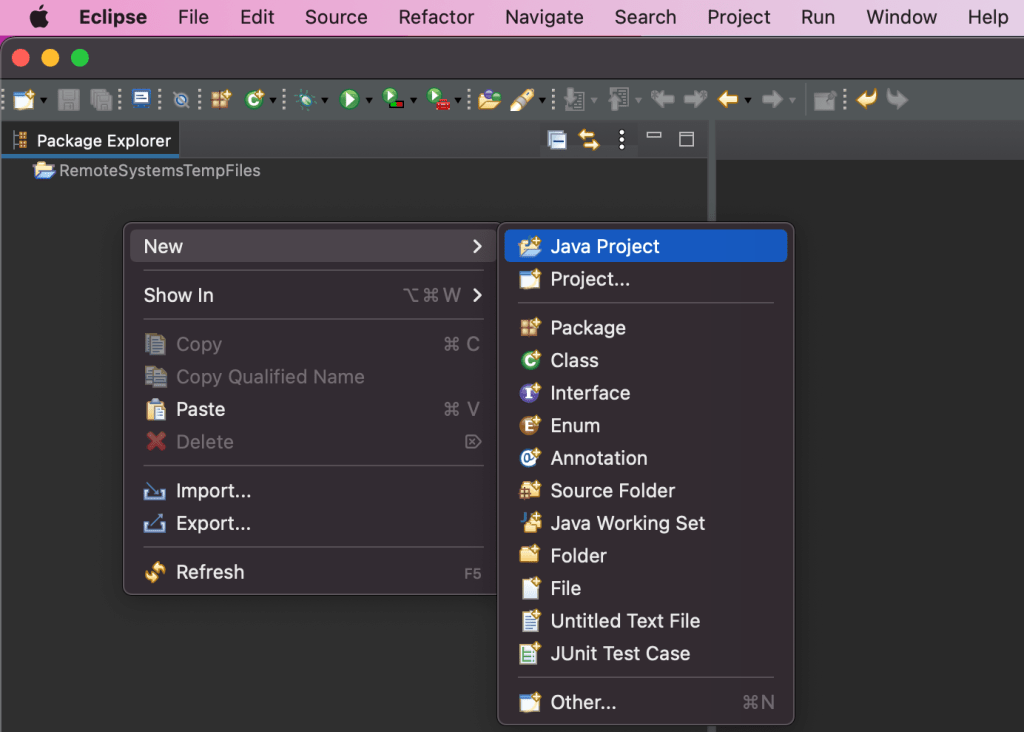This screenshot has width=1024, height=732.
Task: Click the New Java Class toolbar icon
Action: 254,99
